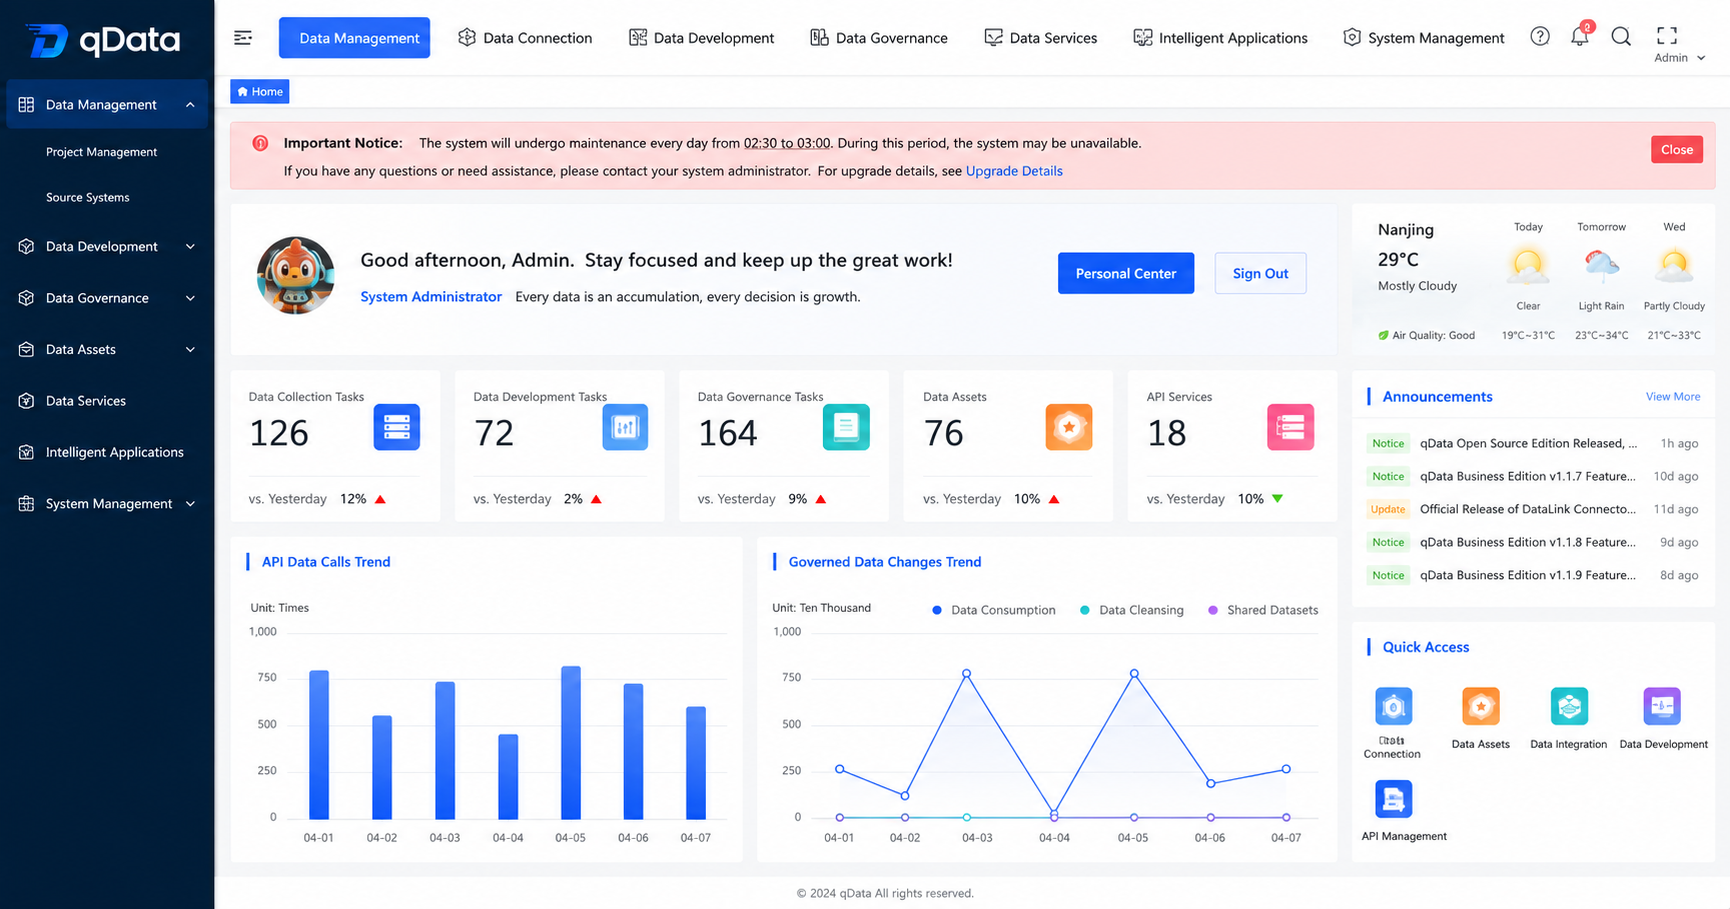The width and height of the screenshot is (1730, 909).
Task: Open the notification bell
Action: 1580,37
